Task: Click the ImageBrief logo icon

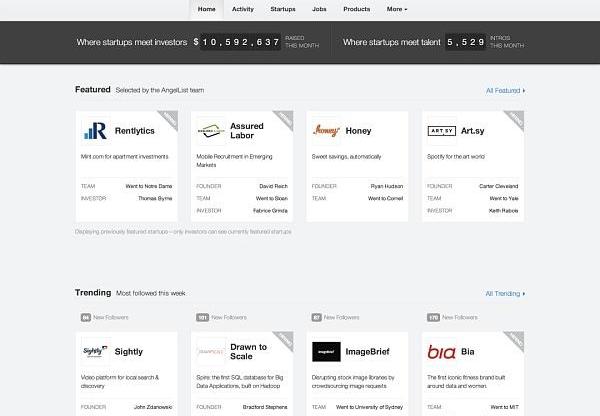Action: pos(327,352)
